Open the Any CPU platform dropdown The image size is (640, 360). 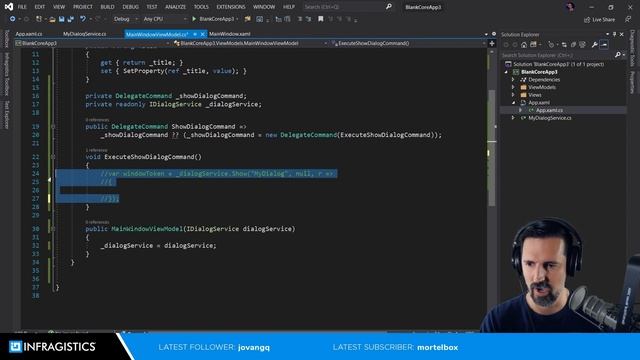(164, 19)
